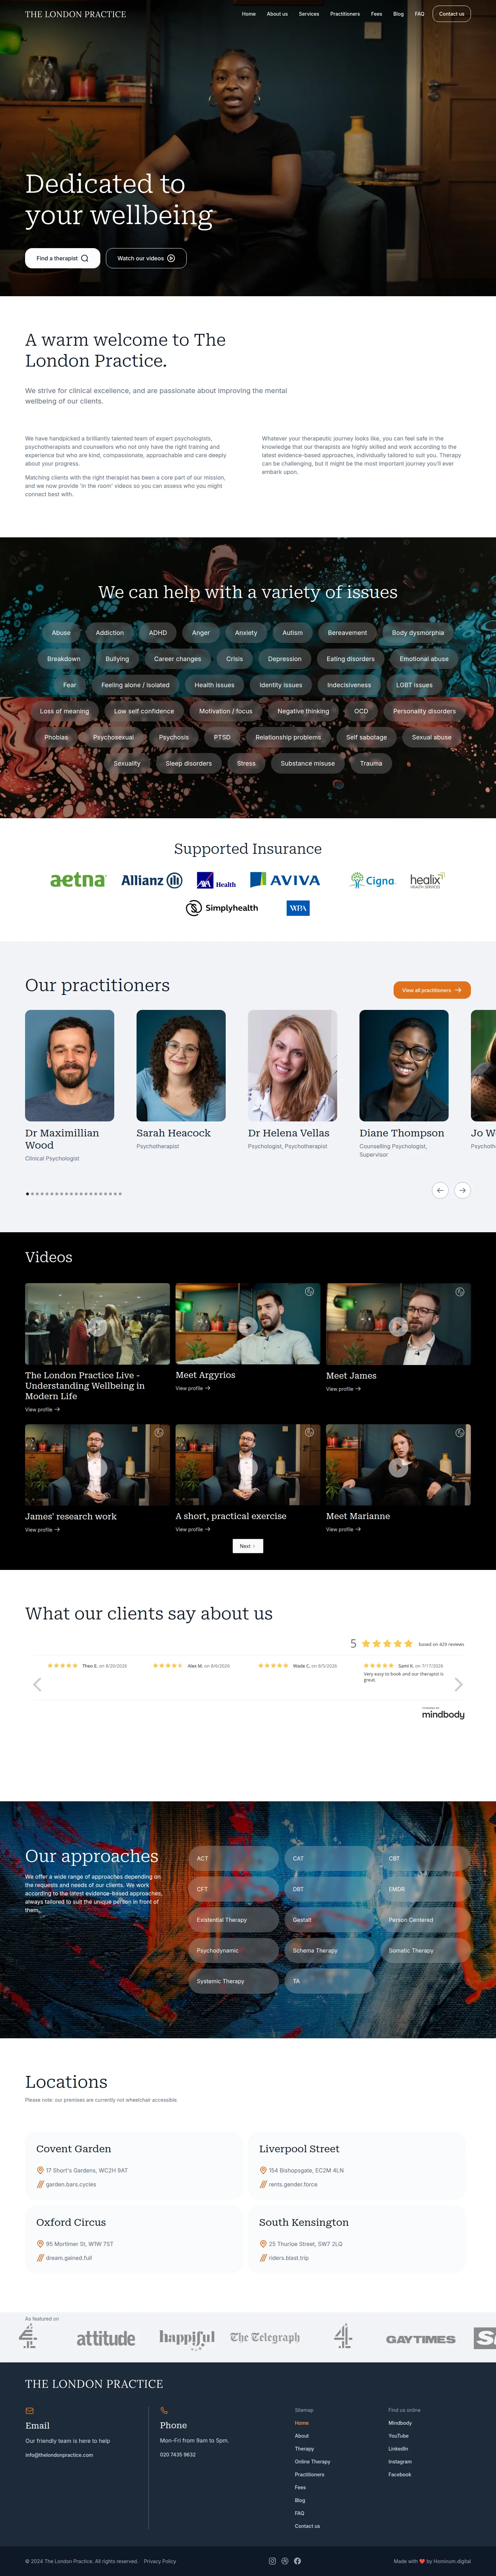Click the map pin icon for Oxford Circus
This screenshot has width=496, height=2576.
[40, 2244]
